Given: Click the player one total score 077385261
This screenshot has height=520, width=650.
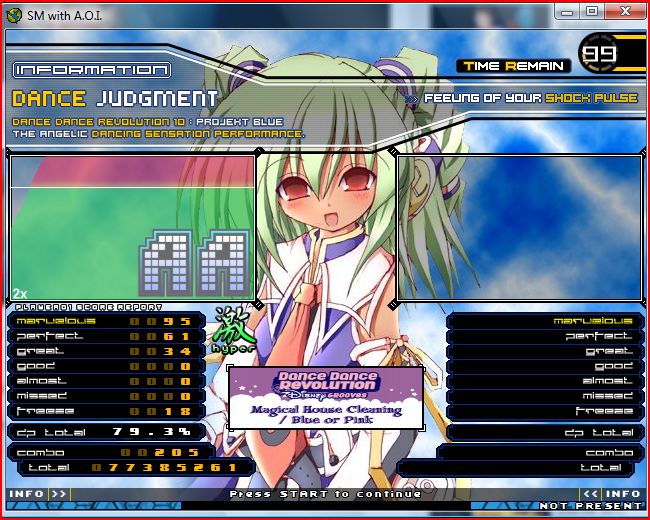Looking at the screenshot, I should click(164, 468).
